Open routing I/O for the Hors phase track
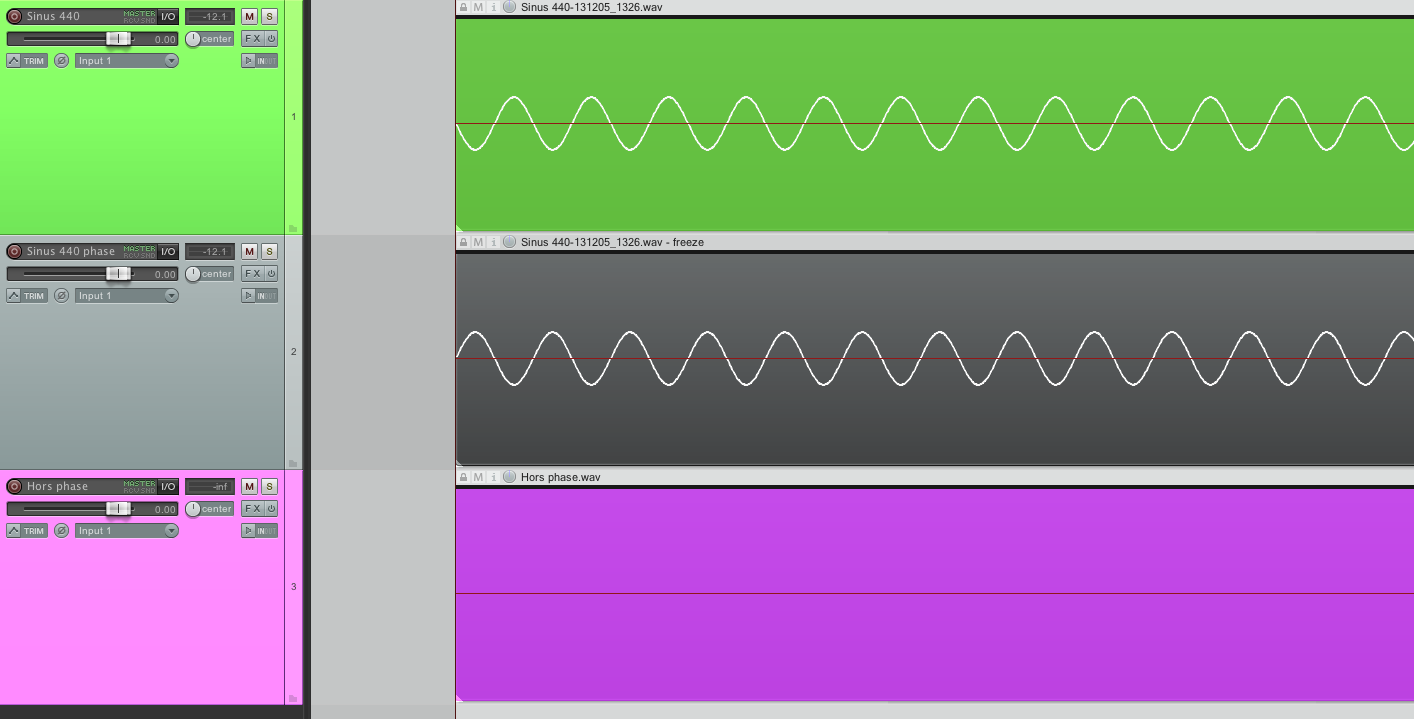Screen dimensions: 1414x719 coord(168,486)
